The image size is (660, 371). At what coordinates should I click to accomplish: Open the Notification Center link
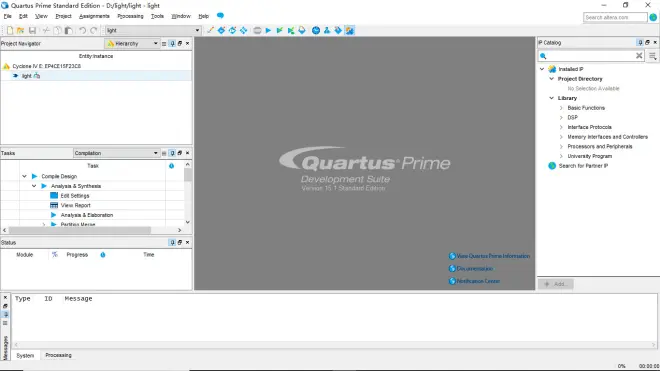(478, 281)
